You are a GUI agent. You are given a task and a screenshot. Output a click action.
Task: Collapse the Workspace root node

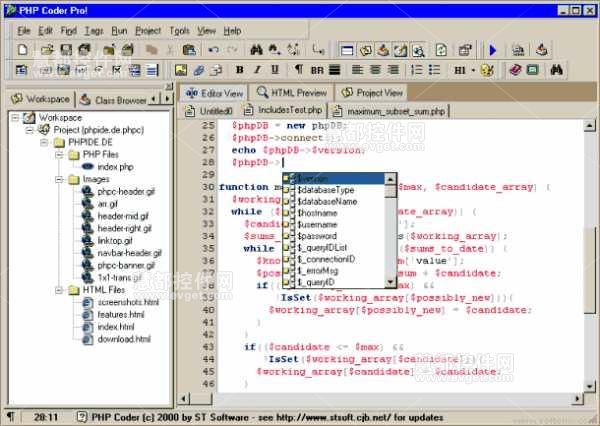coord(15,117)
